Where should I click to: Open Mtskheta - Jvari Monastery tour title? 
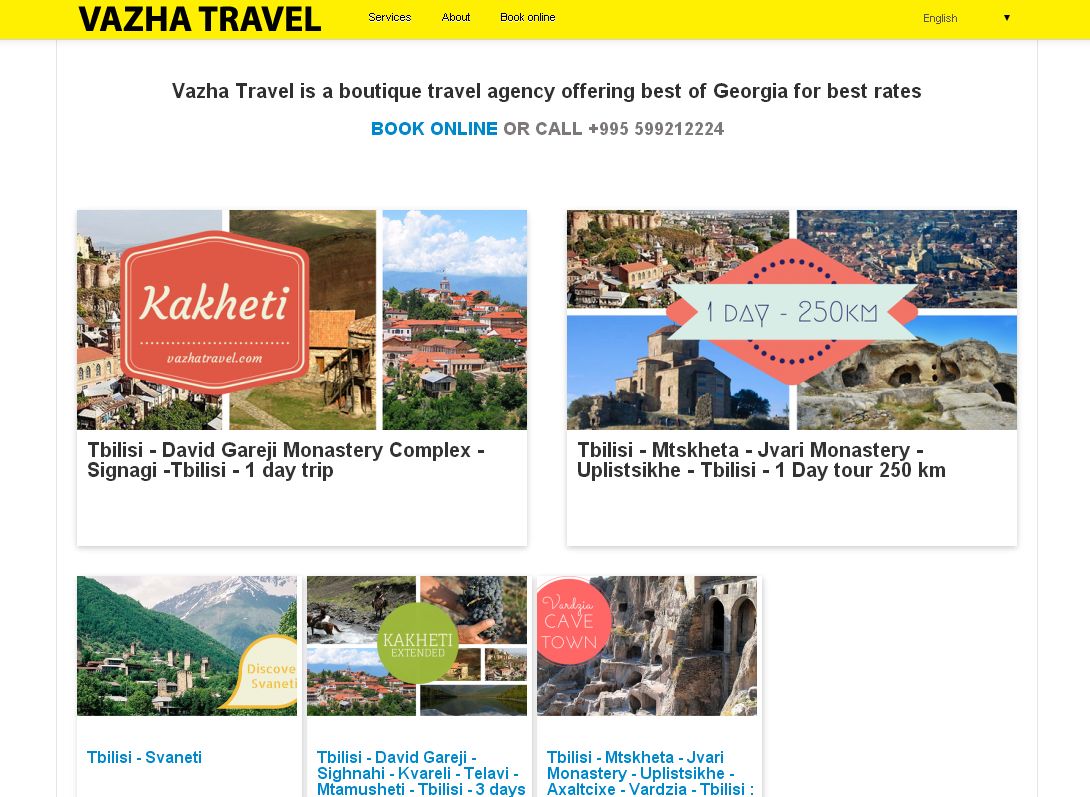coord(761,460)
